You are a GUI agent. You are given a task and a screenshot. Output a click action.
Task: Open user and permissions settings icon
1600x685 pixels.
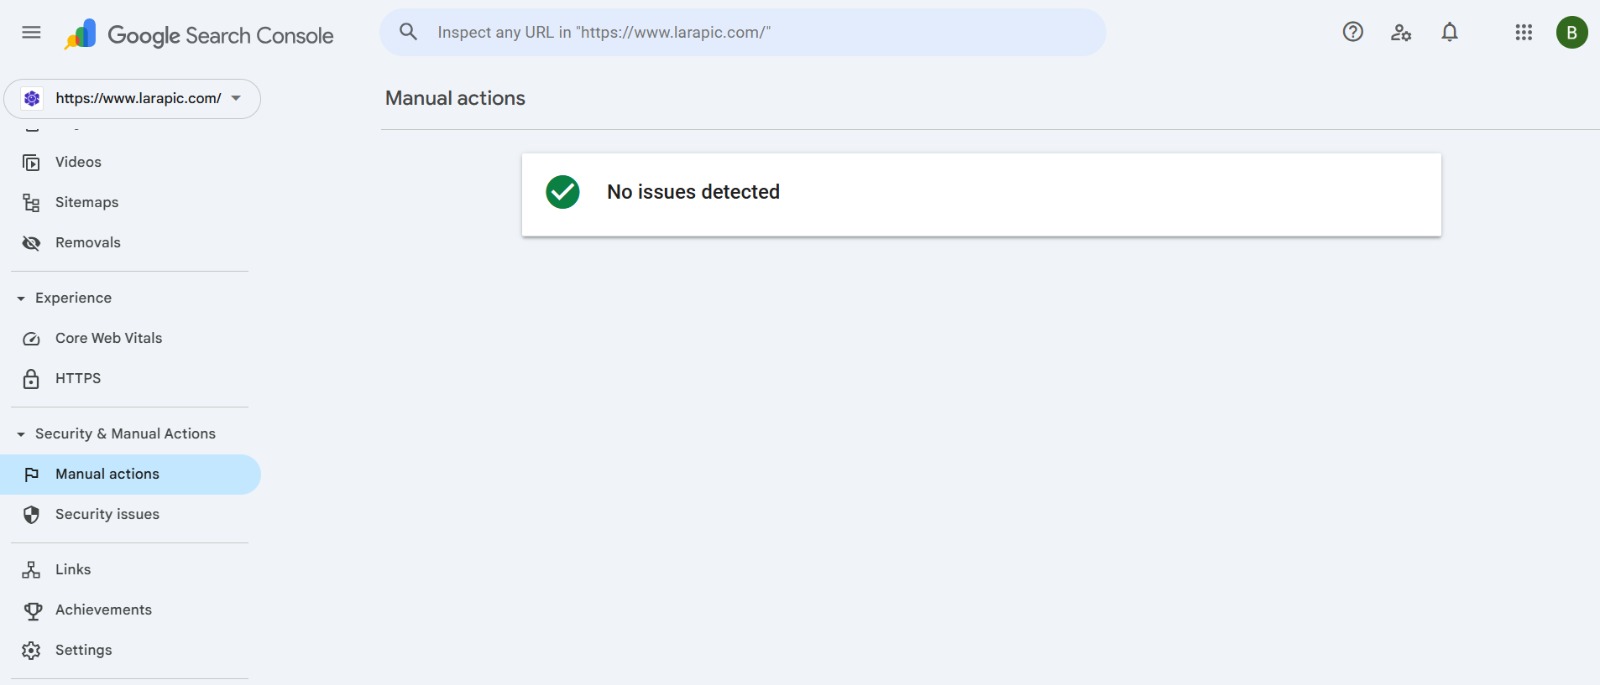[x=1401, y=32]
